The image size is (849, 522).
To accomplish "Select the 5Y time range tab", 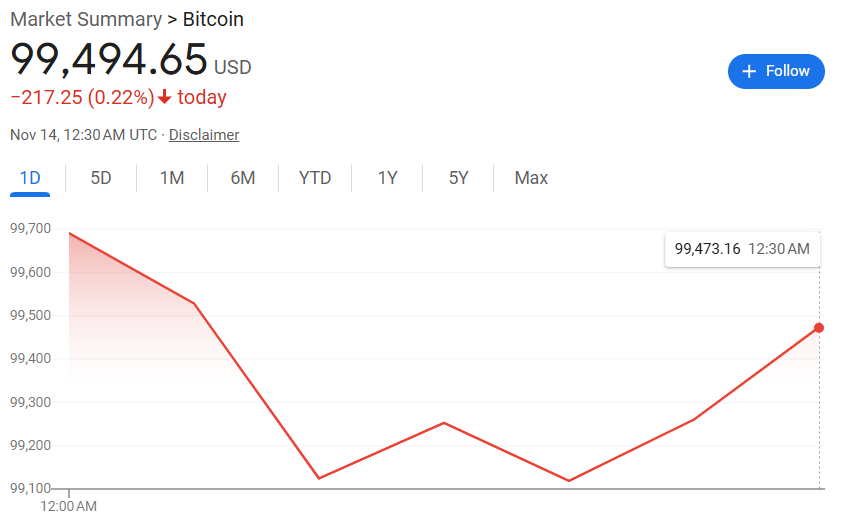I will (x=458, y=178).
